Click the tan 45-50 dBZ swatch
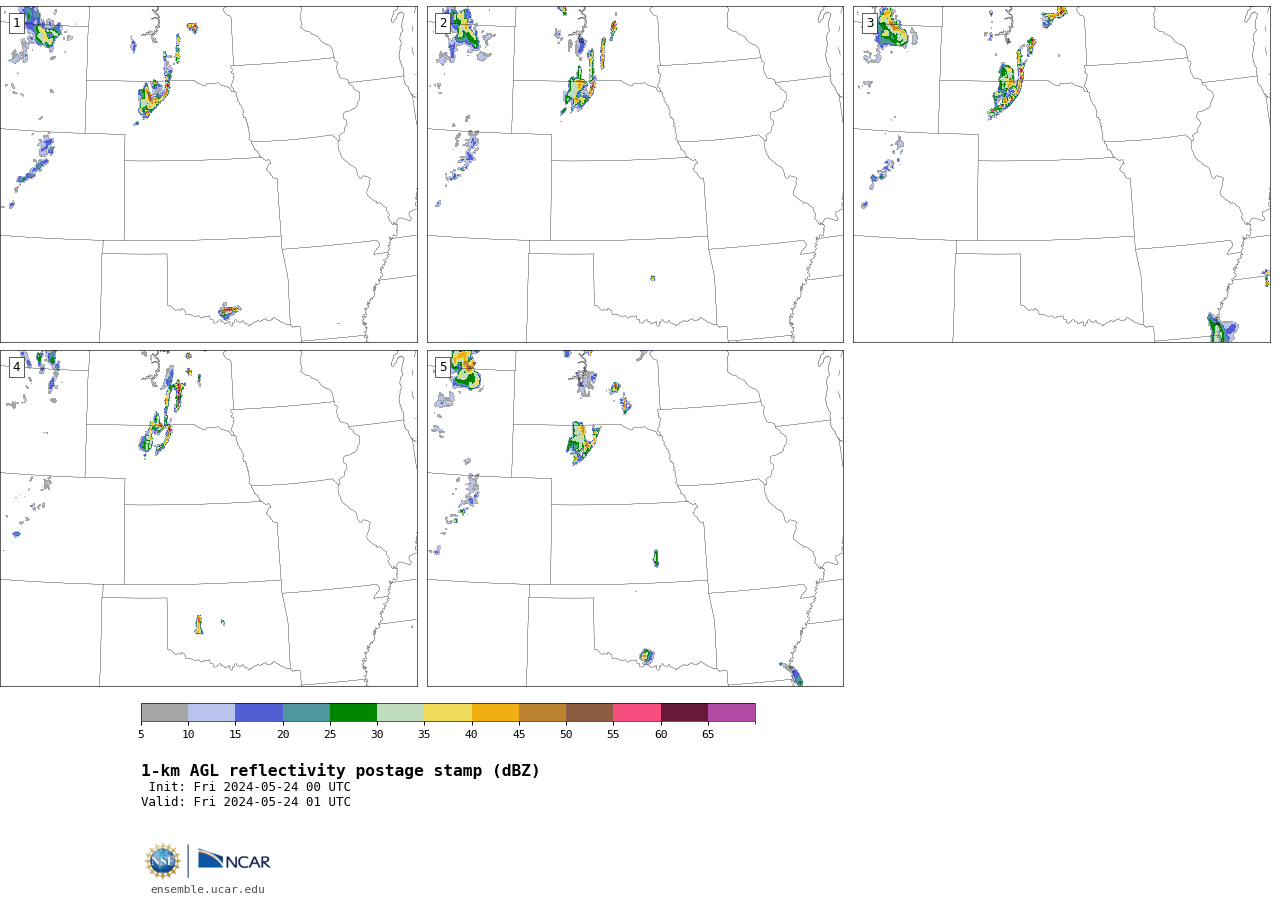Viewport: 1280px width, 901px height. pyautogui.click(x=542, y=713)
